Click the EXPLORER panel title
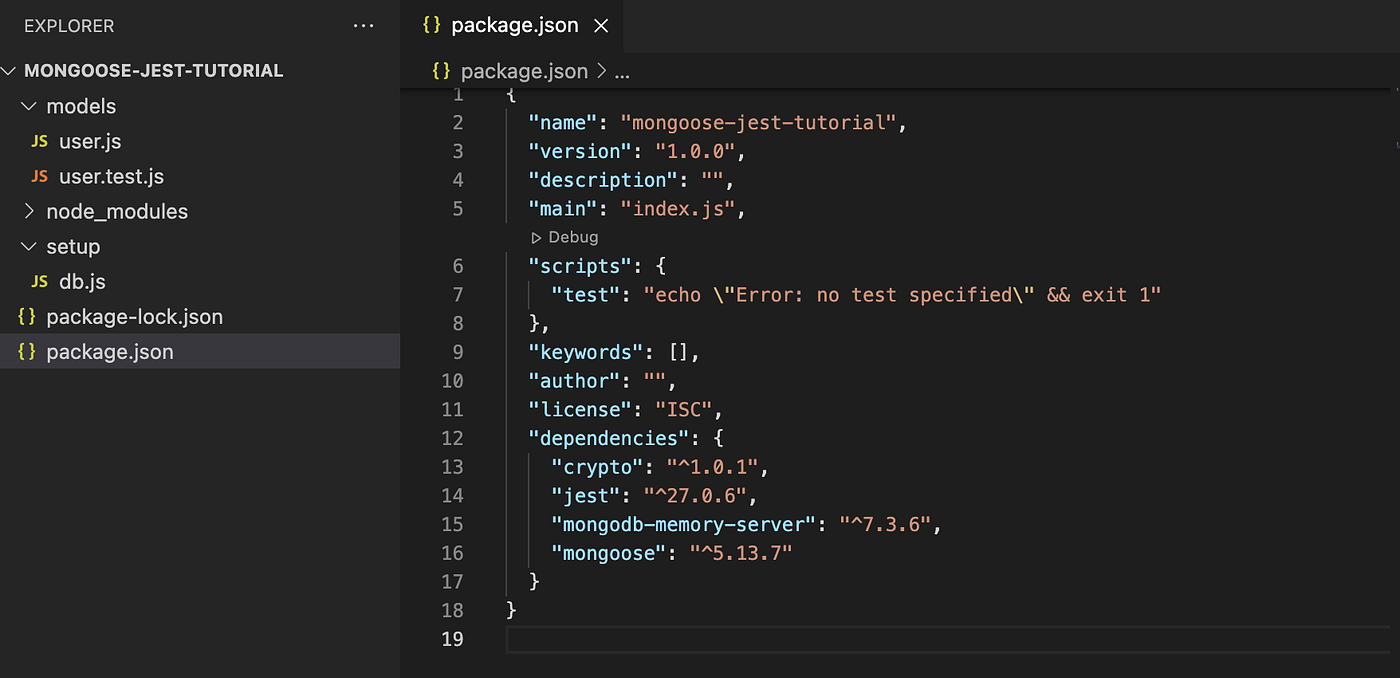Viewport: 1400px width, 678px height. pos(69,26)
